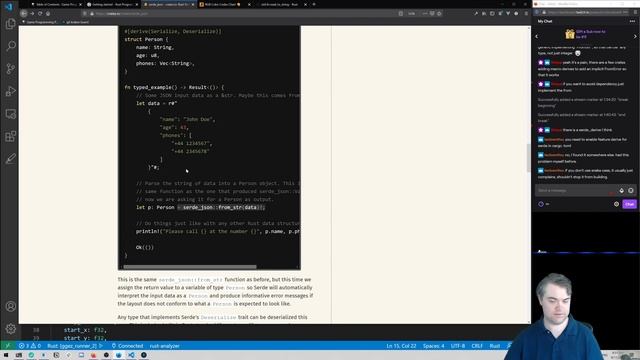Go to the browser home page
This screenshot has width=640, height=360.
tap(48, 13)
